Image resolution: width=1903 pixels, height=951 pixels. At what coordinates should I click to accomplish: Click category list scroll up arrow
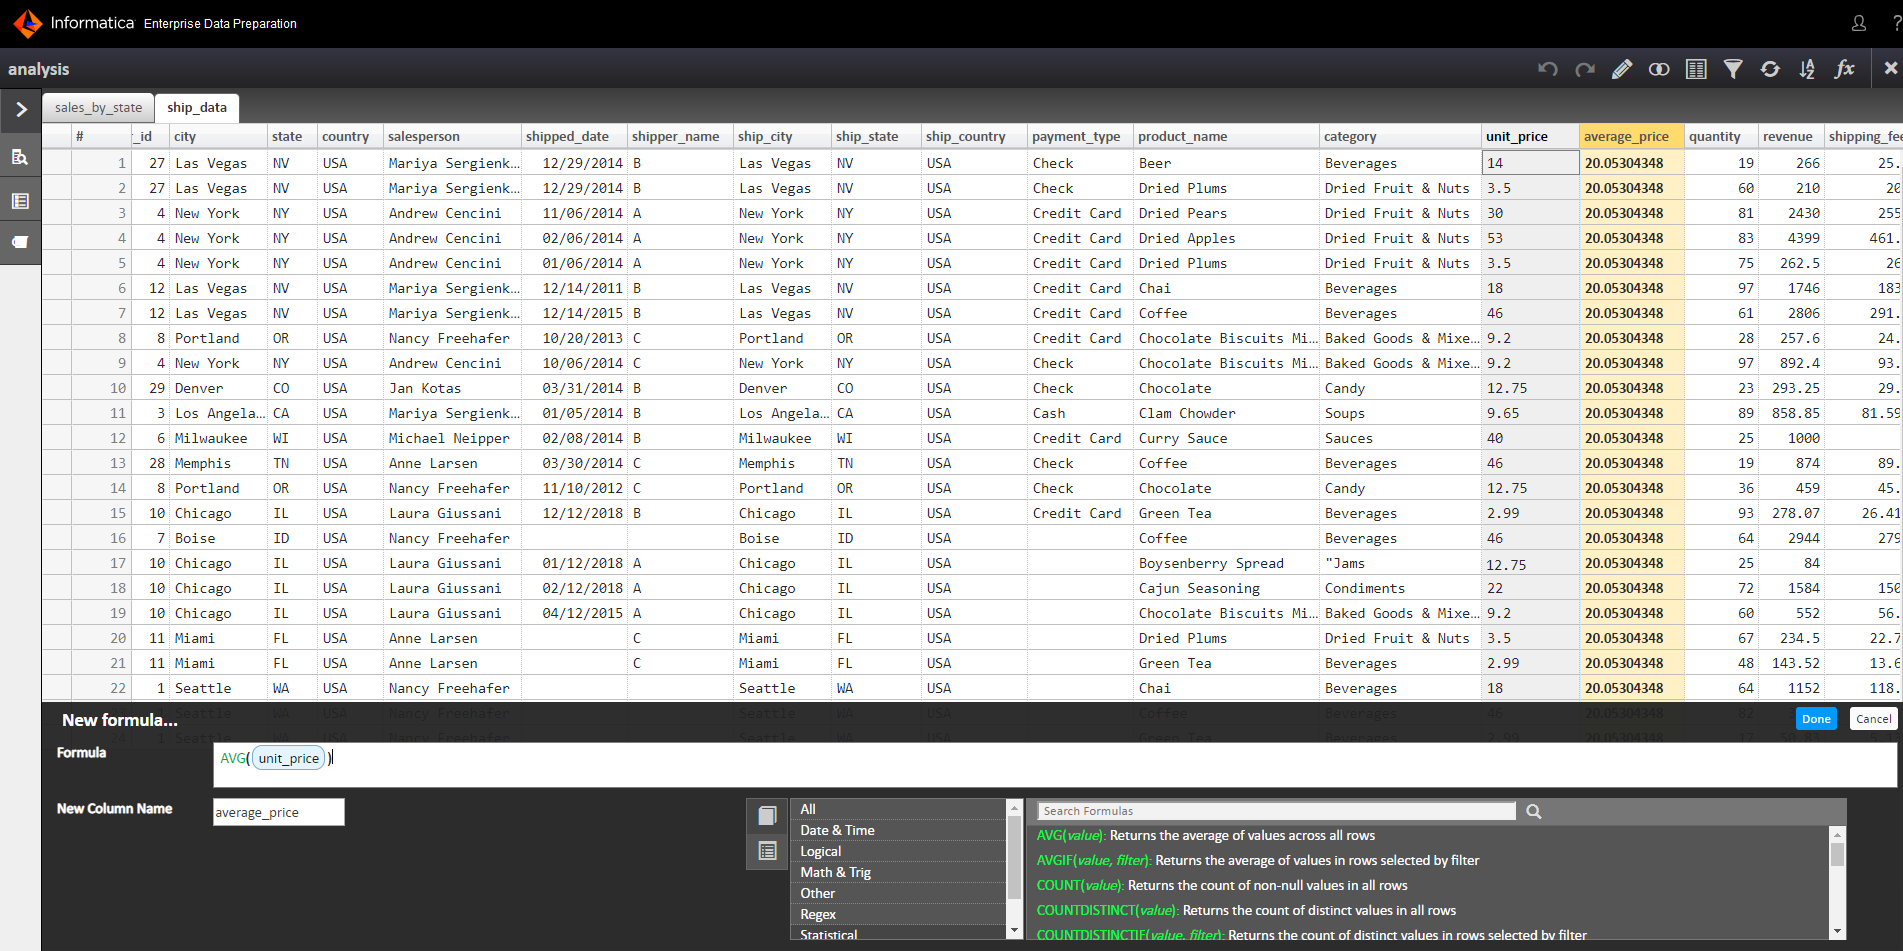pos(1014,807)
